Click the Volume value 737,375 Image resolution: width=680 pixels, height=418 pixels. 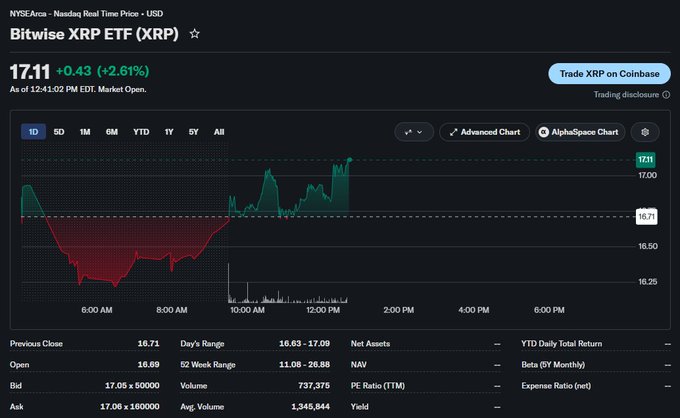tap(314, 385)
